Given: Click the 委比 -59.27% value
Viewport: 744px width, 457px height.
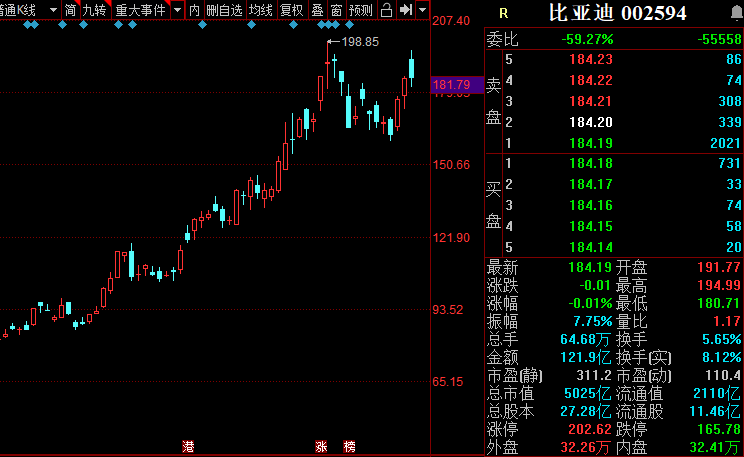Looking at the screenshot, I should point(587,39).
